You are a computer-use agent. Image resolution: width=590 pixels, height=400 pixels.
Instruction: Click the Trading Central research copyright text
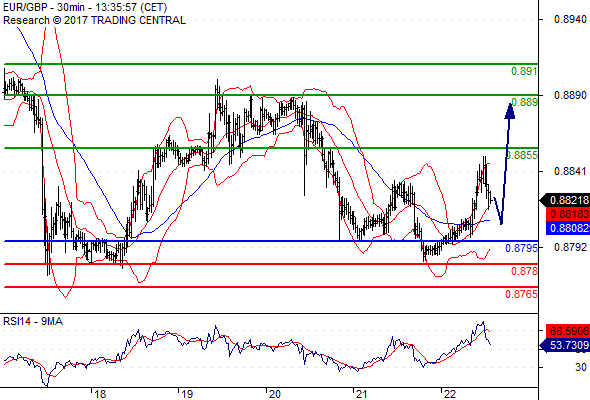click(94, 20)
